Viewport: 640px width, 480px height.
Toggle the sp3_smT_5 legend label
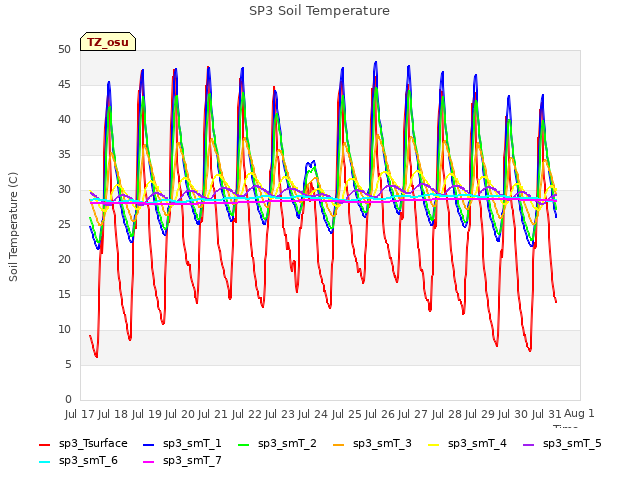pos(572,443)
